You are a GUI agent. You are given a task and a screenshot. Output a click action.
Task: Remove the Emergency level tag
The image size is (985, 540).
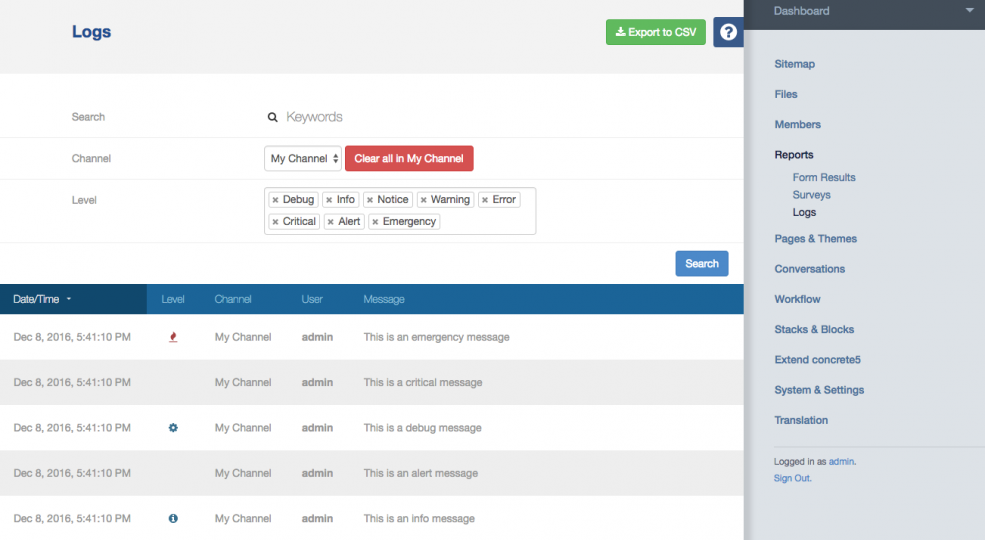[375, 222]
